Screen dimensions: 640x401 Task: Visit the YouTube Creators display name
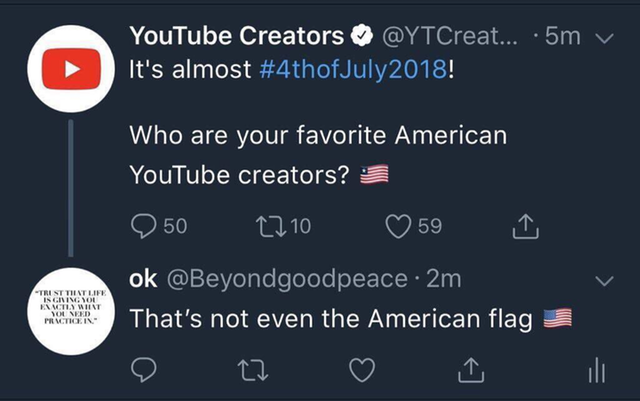pos(237,36)
